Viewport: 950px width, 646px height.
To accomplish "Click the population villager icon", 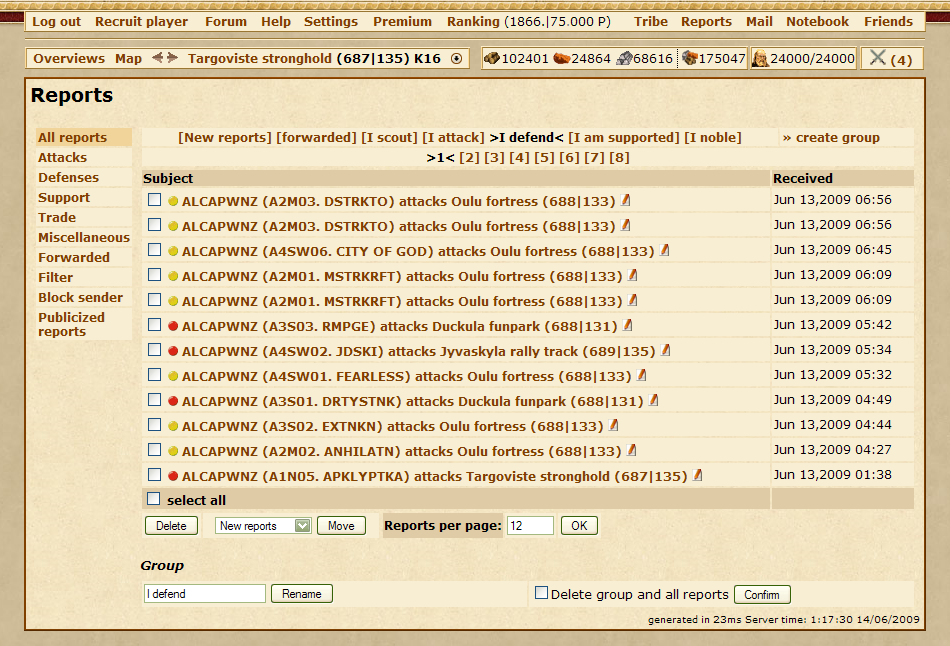I will pyautogui.click(x=760, y=59).
